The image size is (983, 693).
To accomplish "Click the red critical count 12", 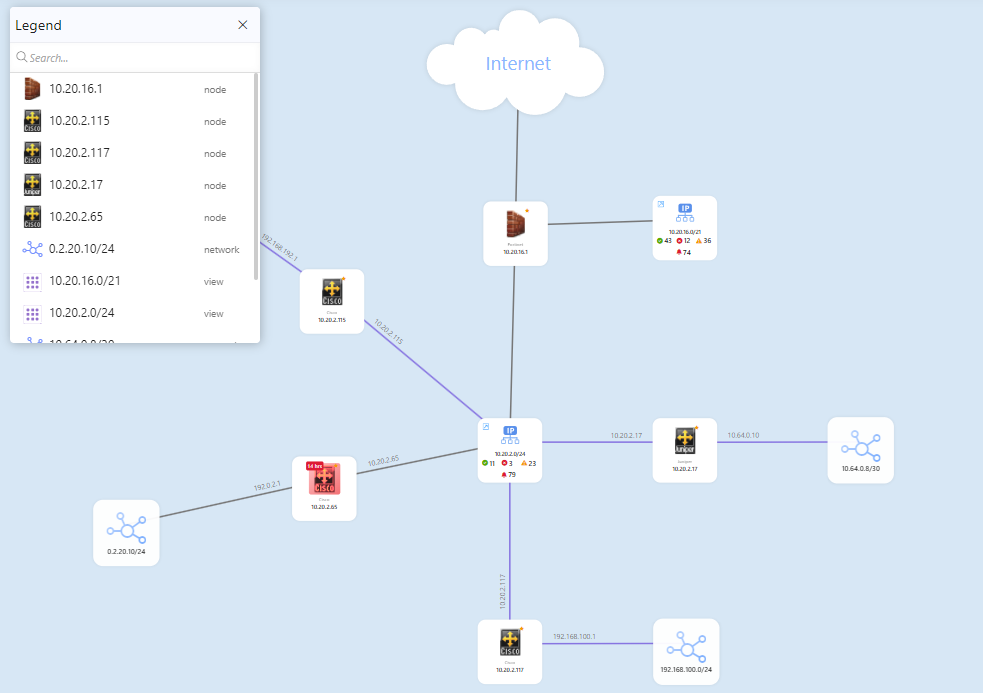I will (x=683, y=241).
